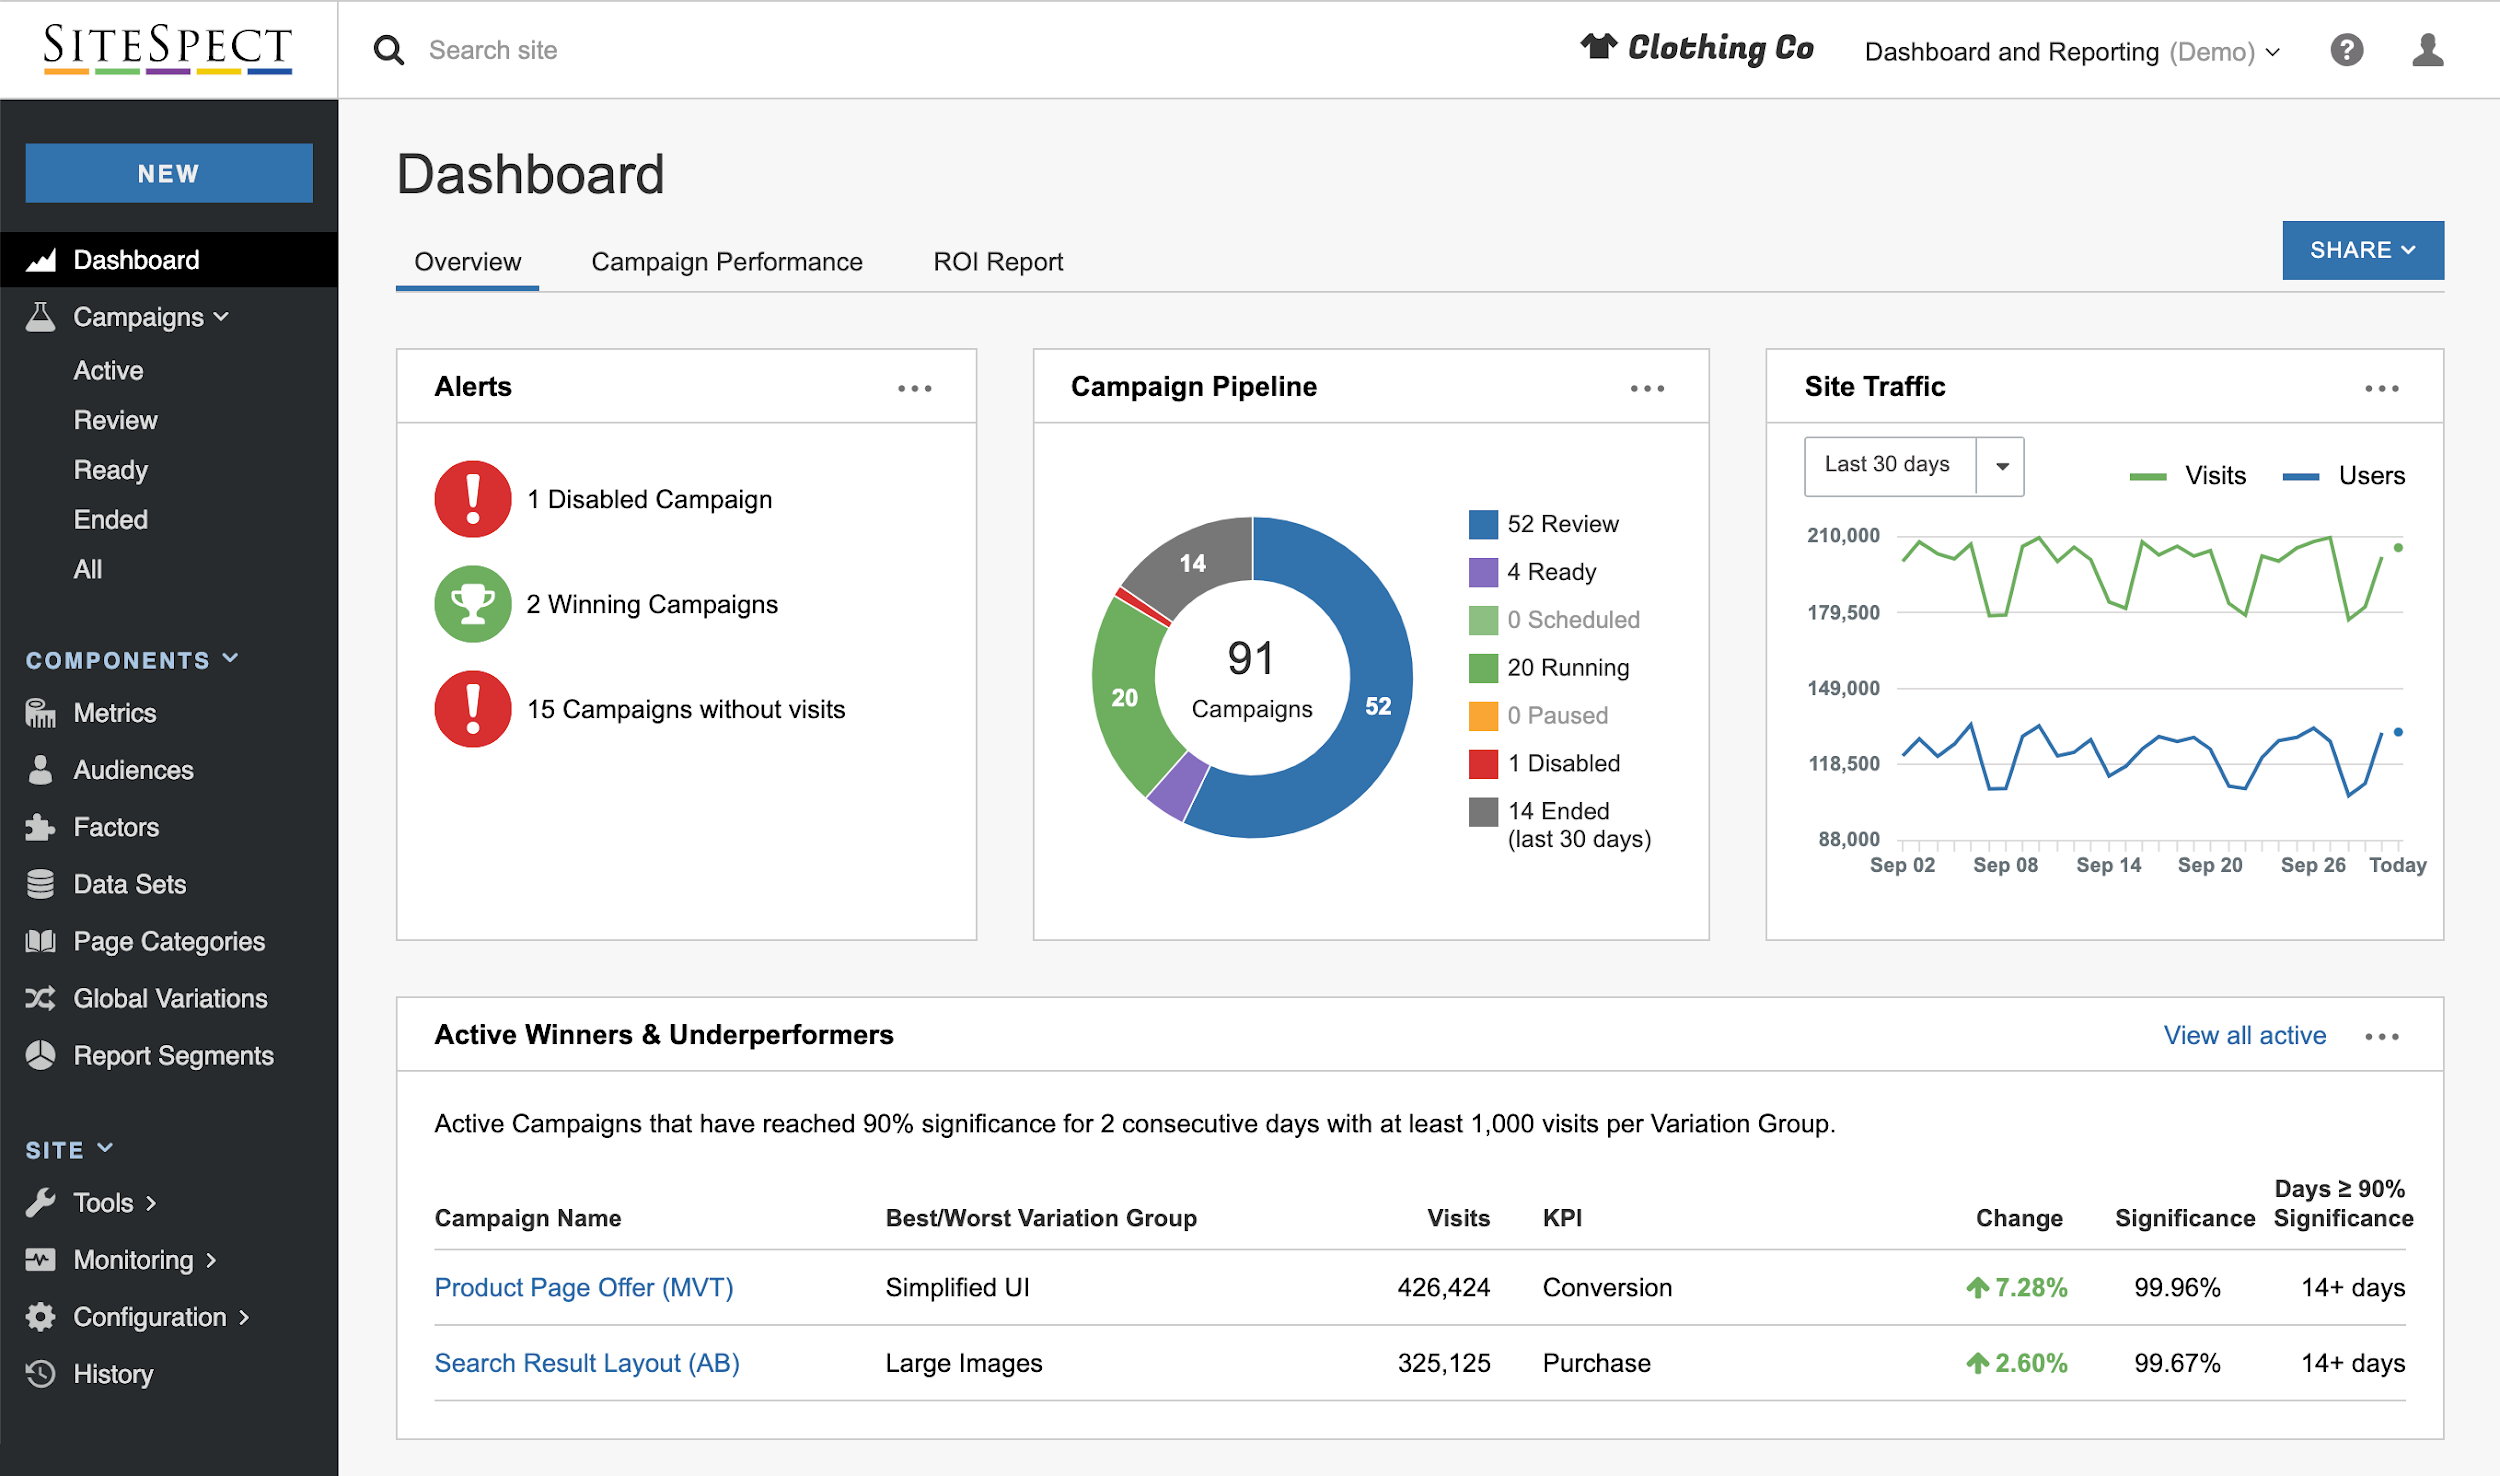Click the Global Variations shuffle icon
2500x1476 pixels.
coord(40,998)
